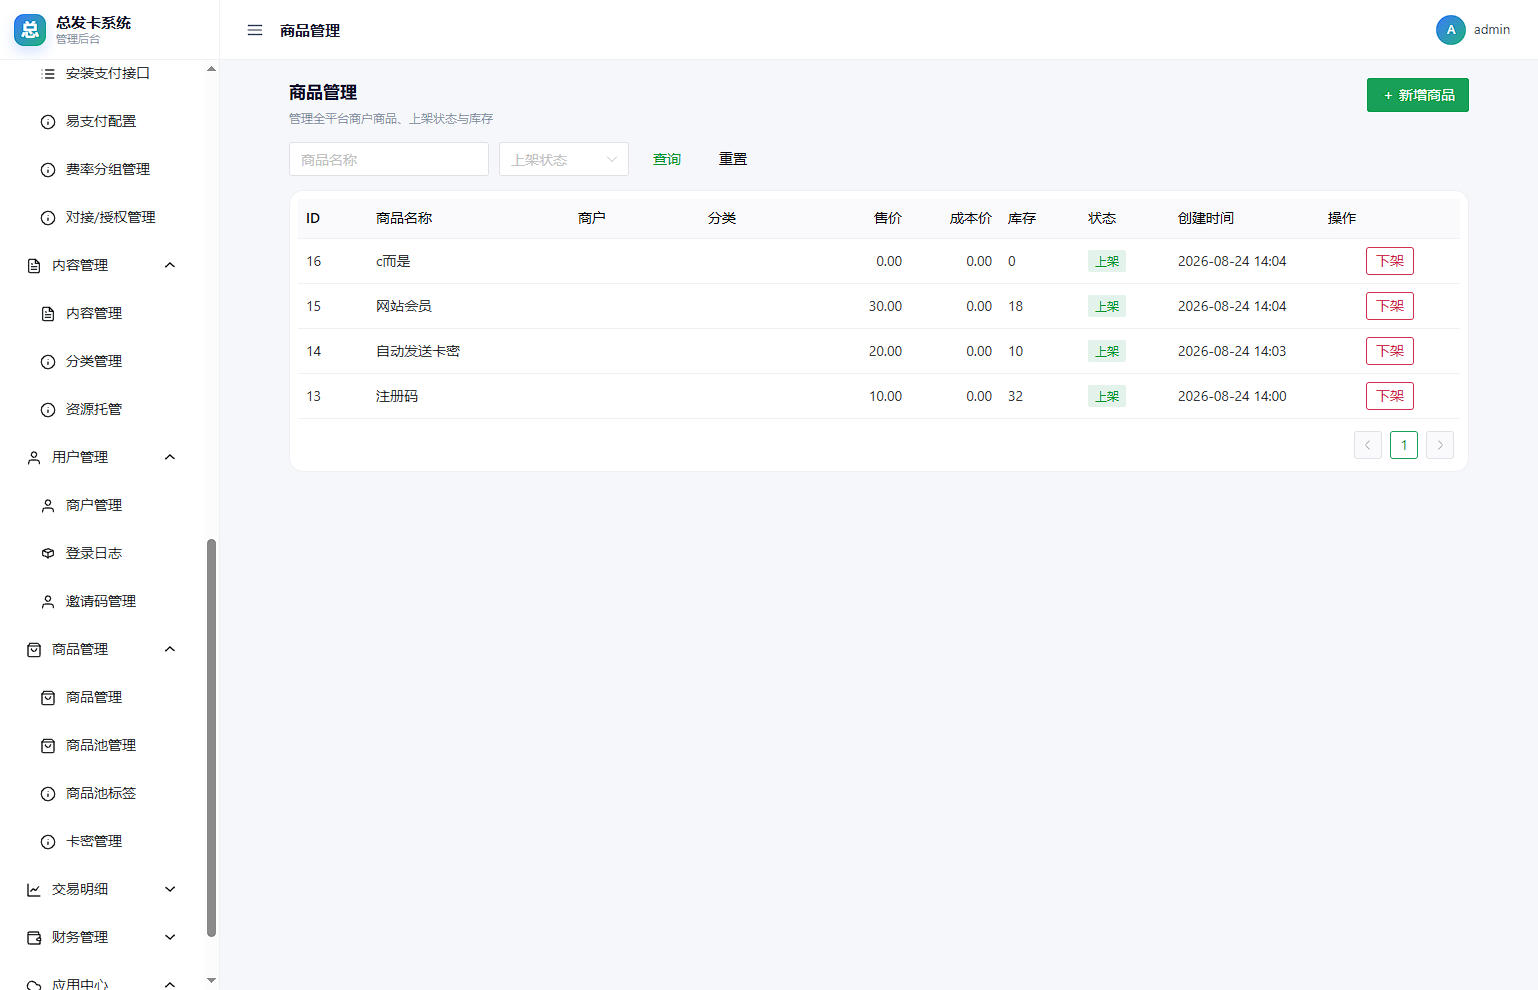Click the 总发卡系统 logo icon
1538x990 pixels.
tap(30, 30)
